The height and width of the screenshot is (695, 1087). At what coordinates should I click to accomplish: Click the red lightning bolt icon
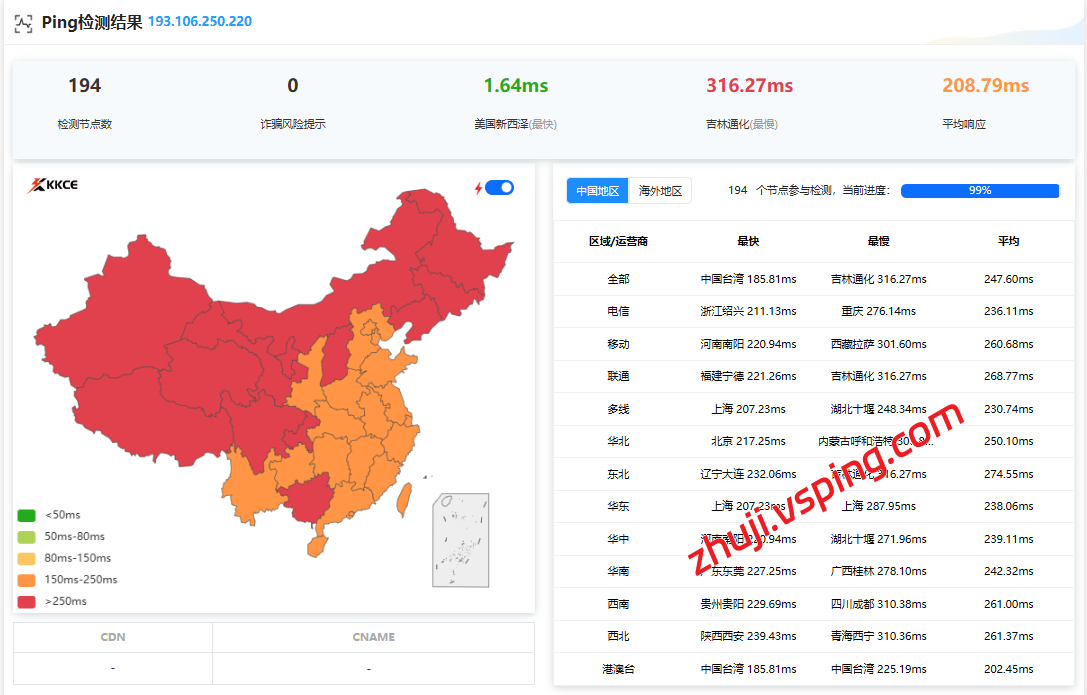click(x=478, y=188)
